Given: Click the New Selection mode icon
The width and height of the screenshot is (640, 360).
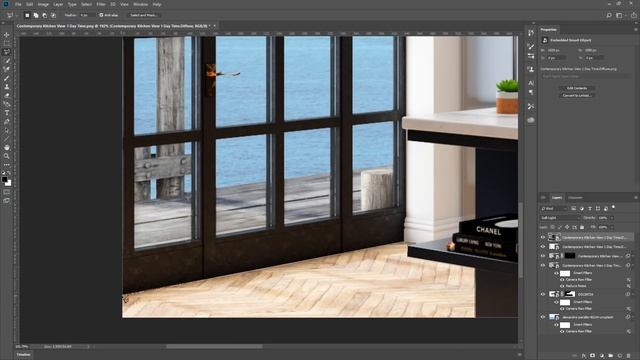Looking at the screenshot, I should tap(27, 15).
